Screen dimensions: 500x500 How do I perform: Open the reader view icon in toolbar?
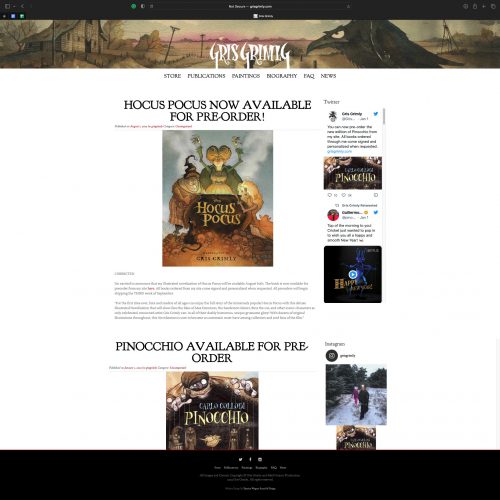click(152, 6)
